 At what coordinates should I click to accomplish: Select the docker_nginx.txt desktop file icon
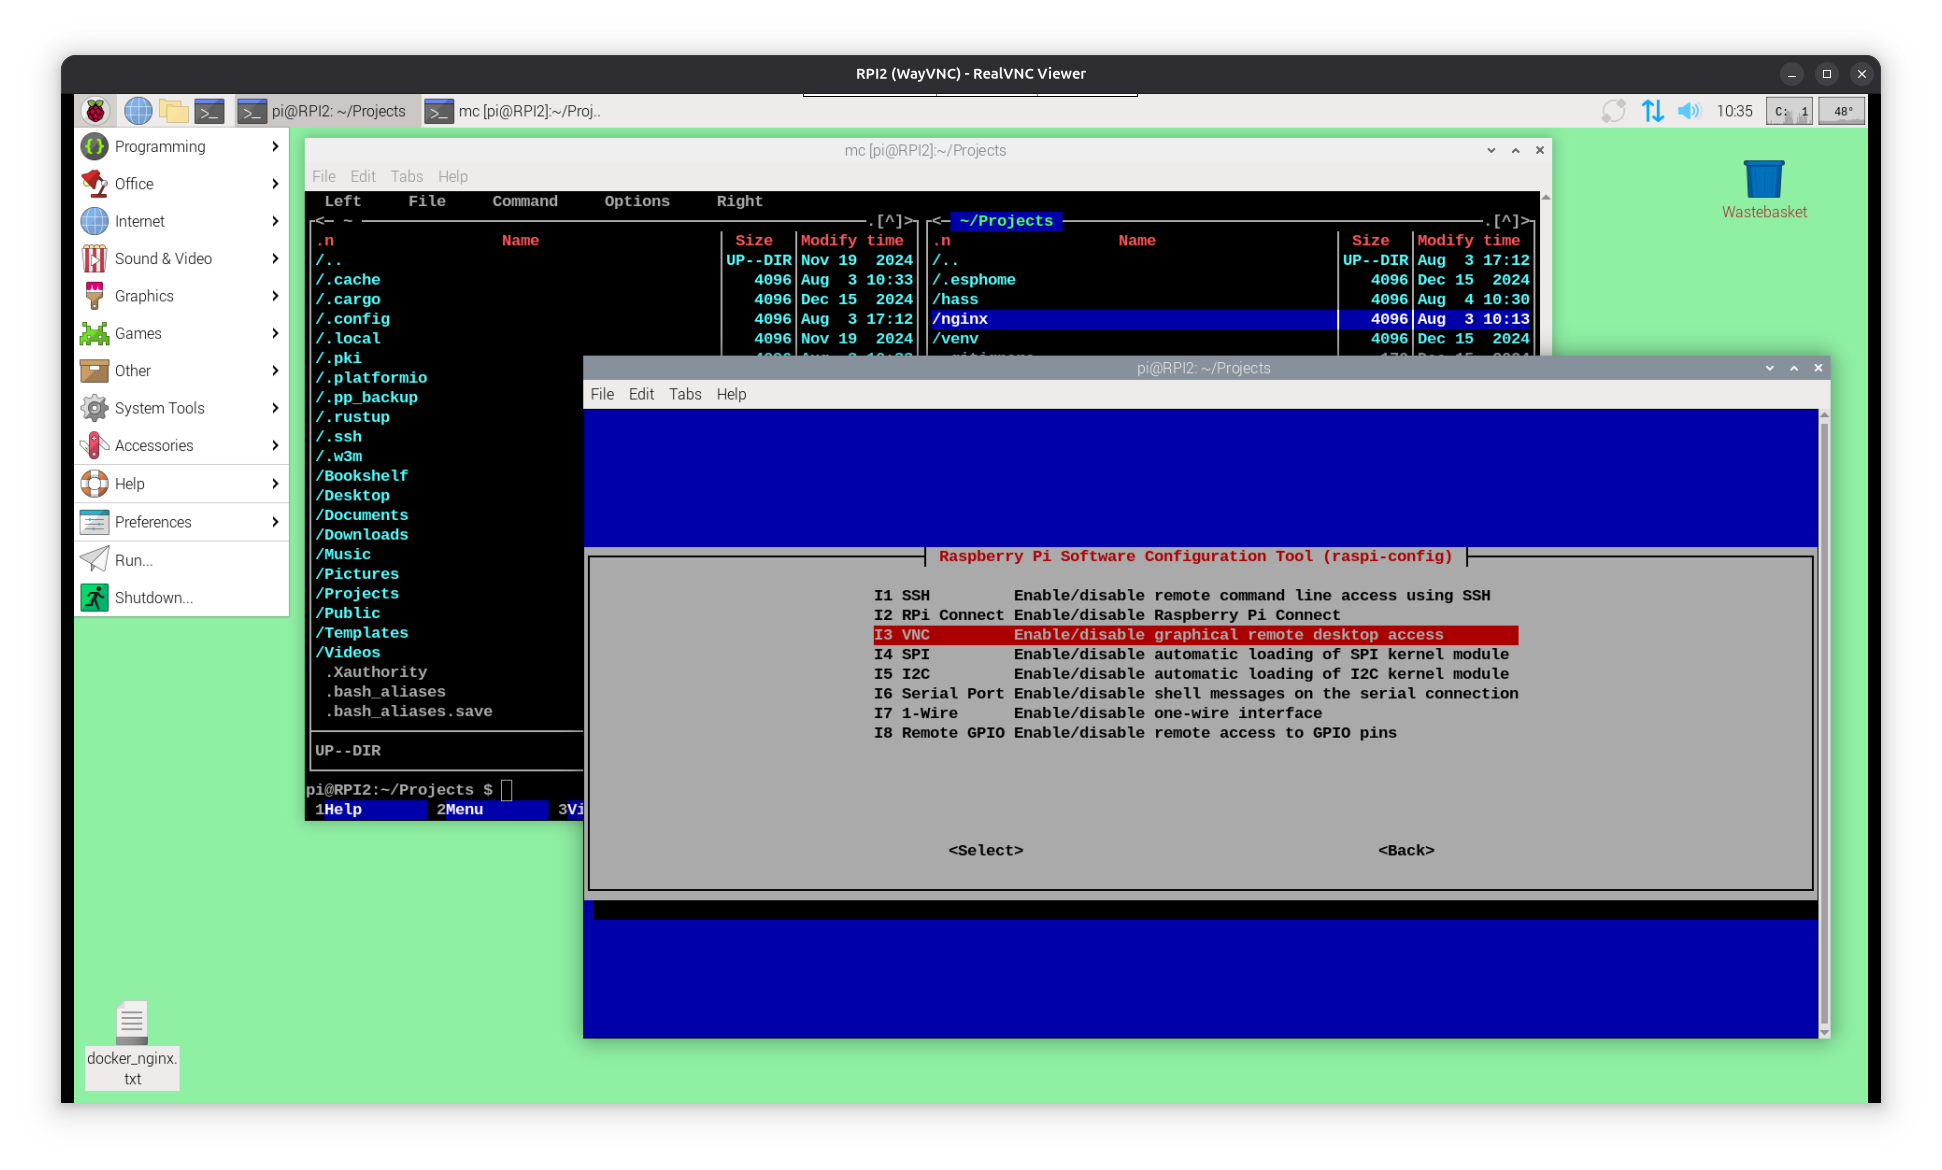[132, 1044]
